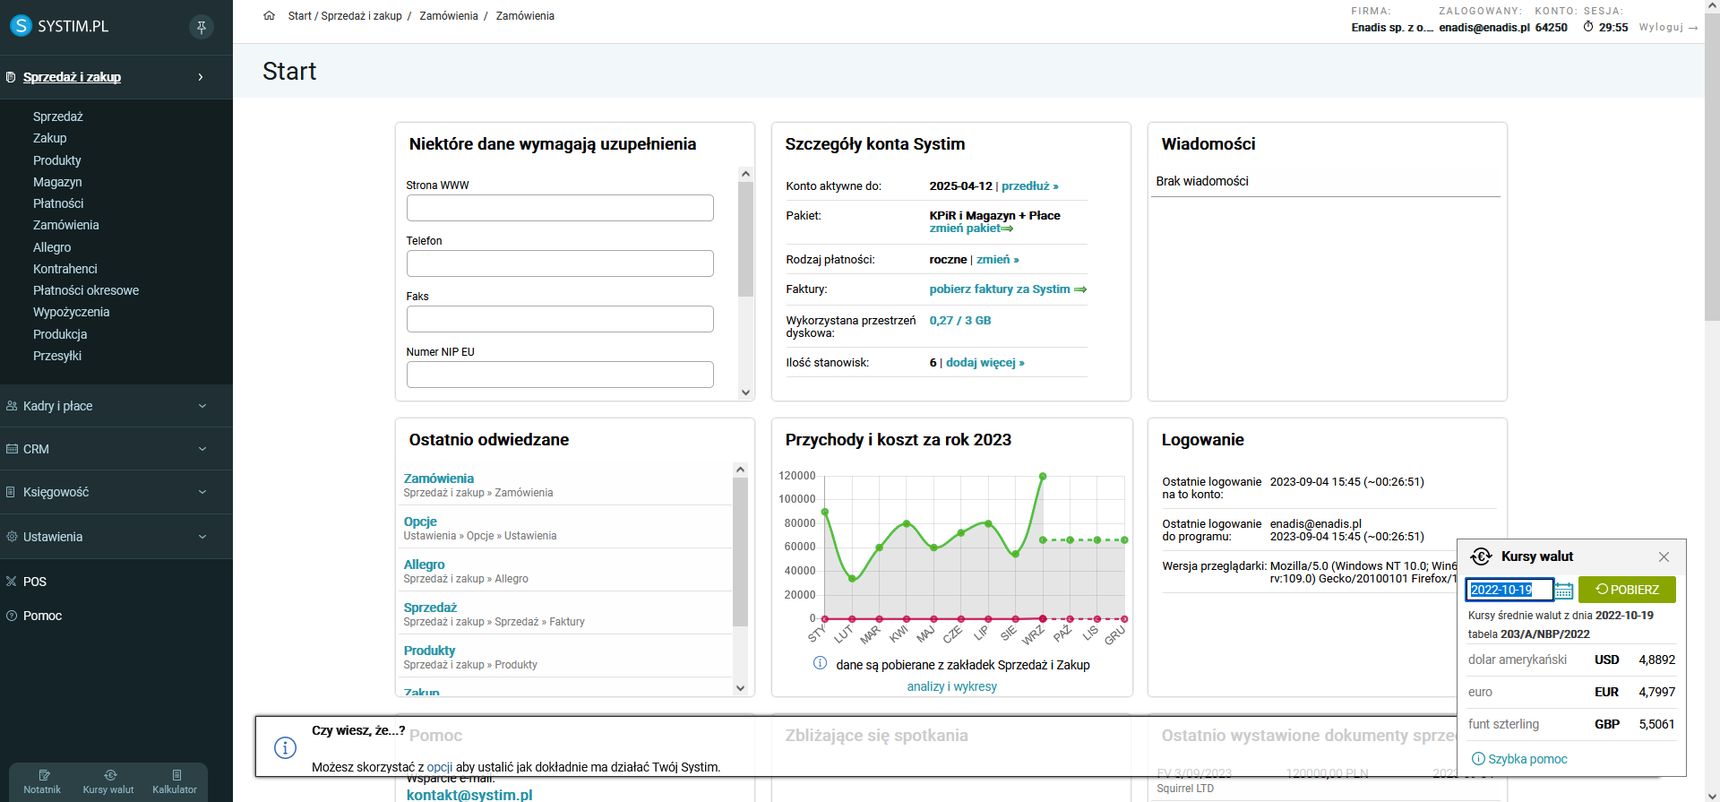Open Zamówienia in the sidebar
The height and width of the screenshot is (802, 1720).
point(66,225)
